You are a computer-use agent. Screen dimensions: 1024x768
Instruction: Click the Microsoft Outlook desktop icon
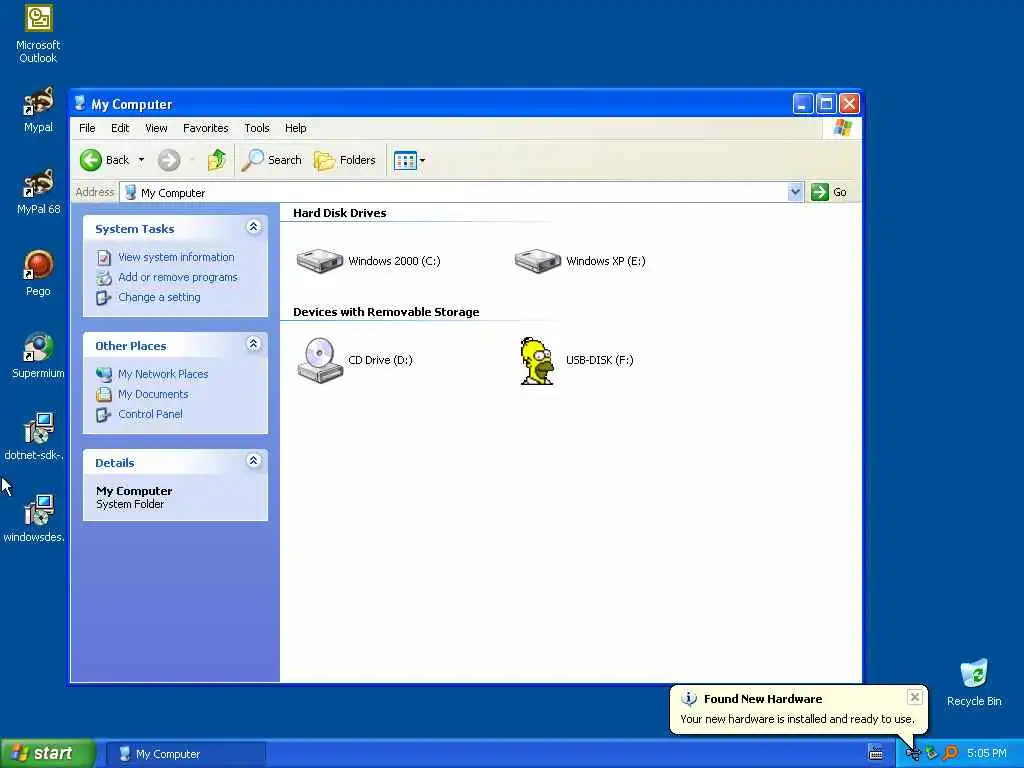point(38,34)
